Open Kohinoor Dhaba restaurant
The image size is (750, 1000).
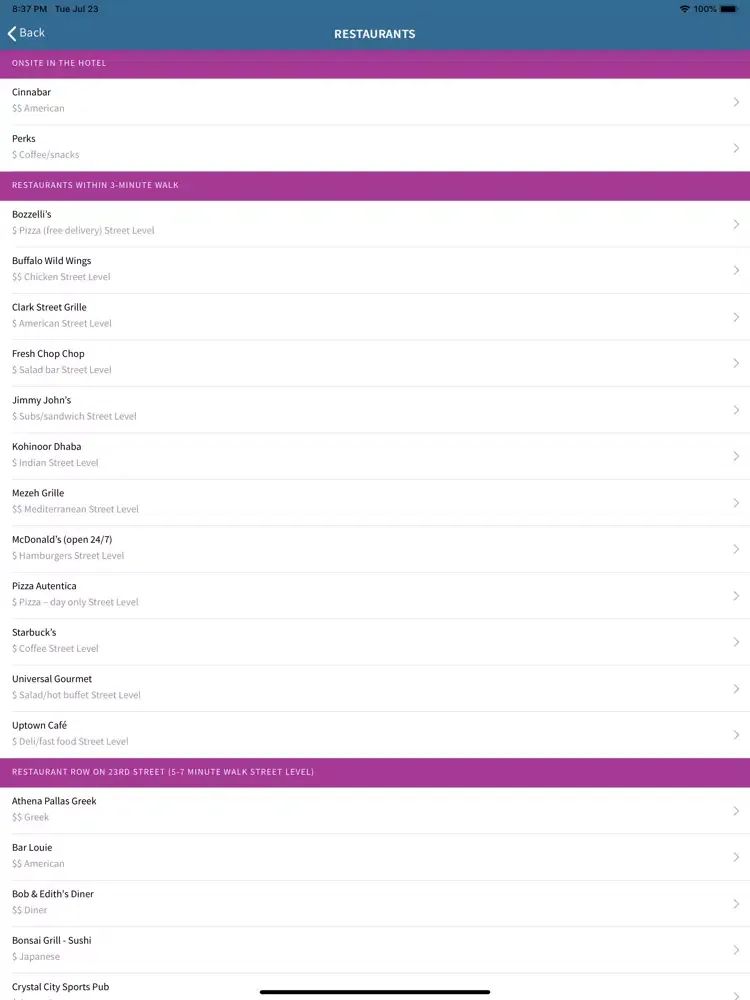(375, 457)
